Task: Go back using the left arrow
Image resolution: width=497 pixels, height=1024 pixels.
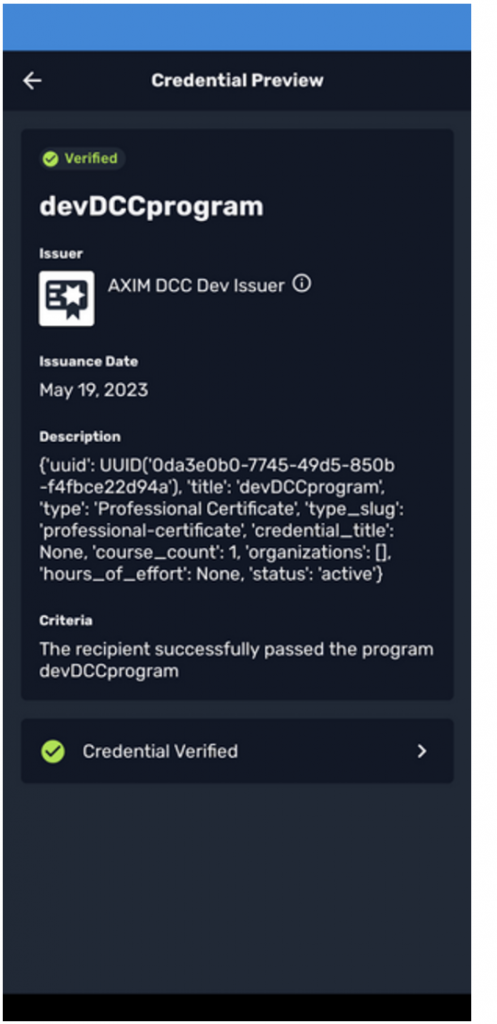Action: coord(32,80)
